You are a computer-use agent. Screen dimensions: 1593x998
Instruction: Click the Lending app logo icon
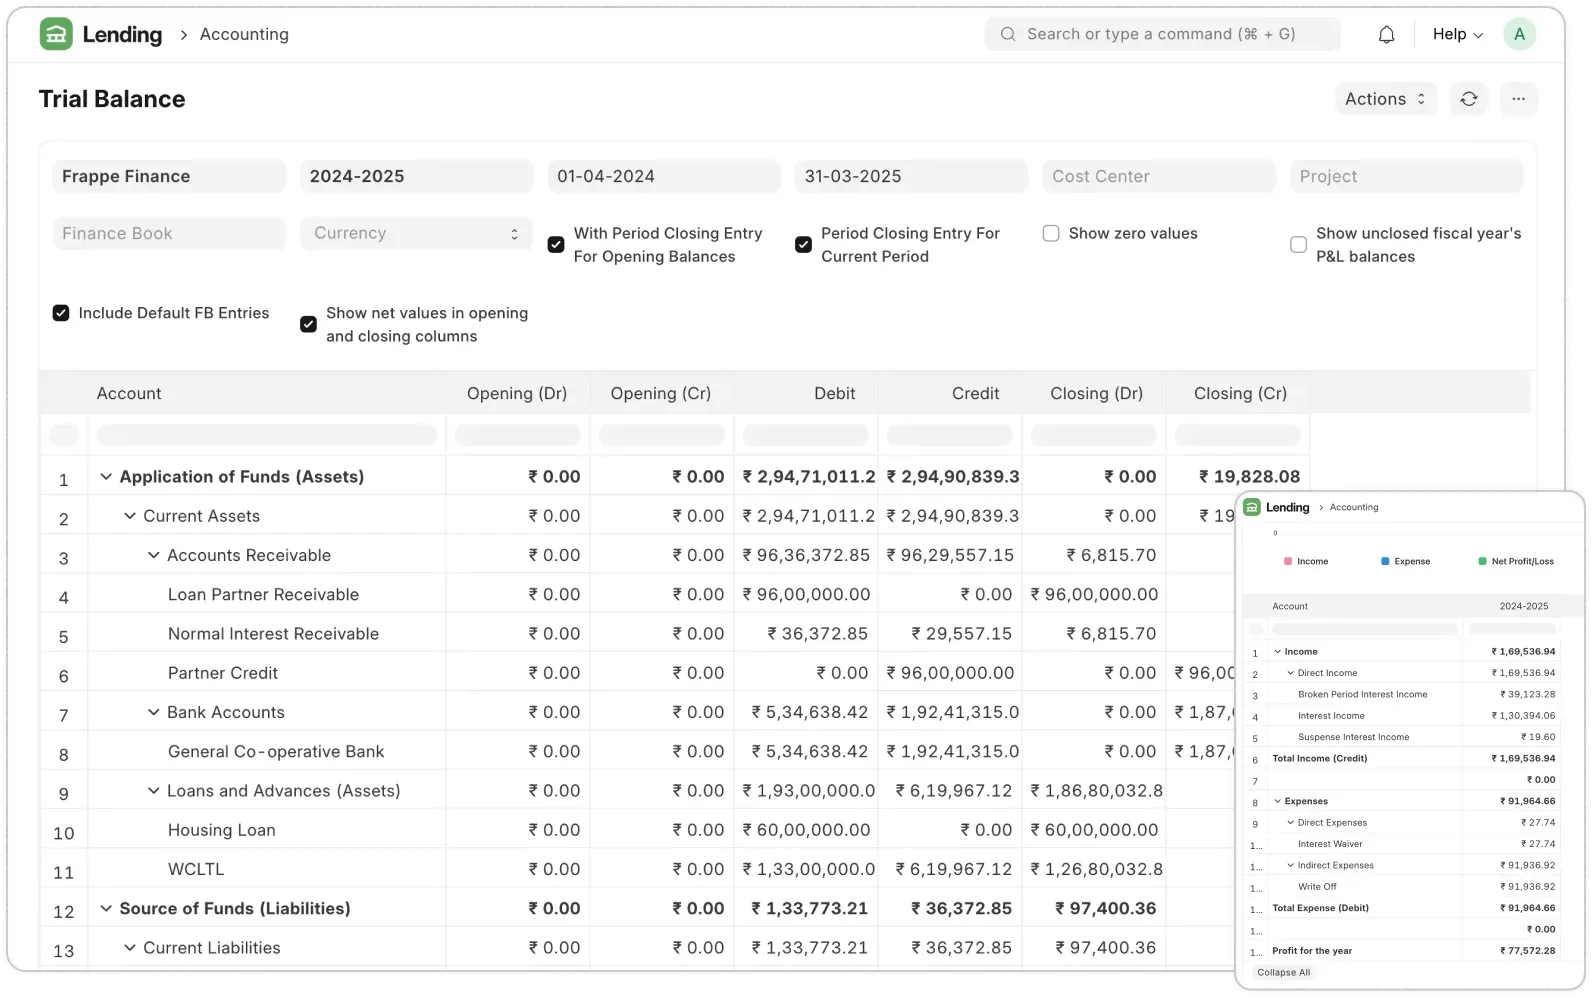click(x=56, y=34)
